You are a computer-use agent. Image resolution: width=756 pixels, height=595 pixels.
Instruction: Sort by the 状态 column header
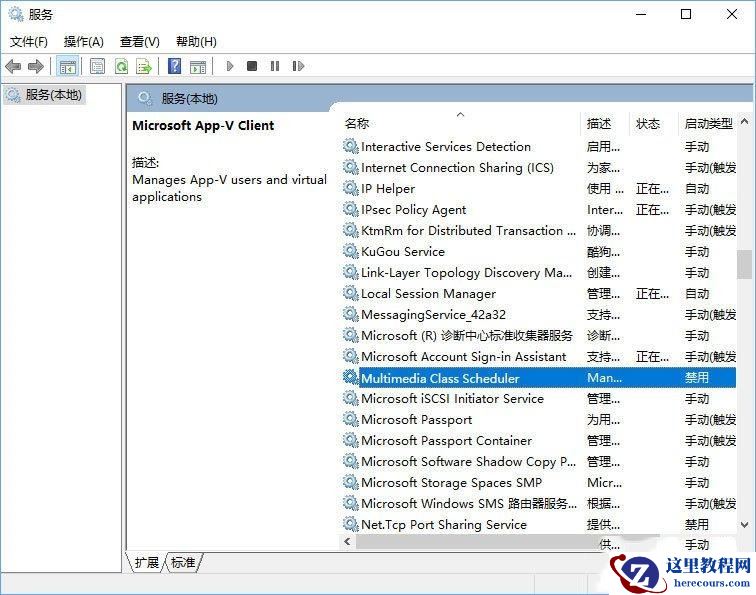coord(648,124)
